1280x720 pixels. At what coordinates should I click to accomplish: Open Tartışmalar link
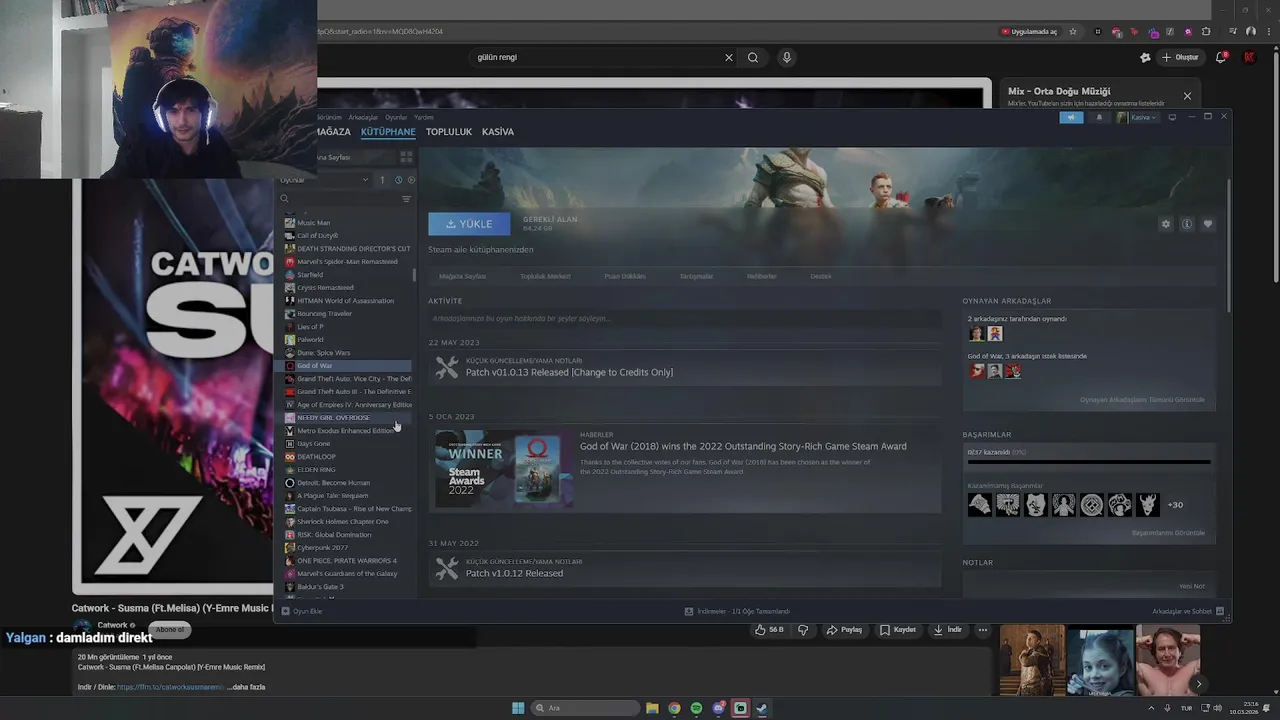coord(696,276)
